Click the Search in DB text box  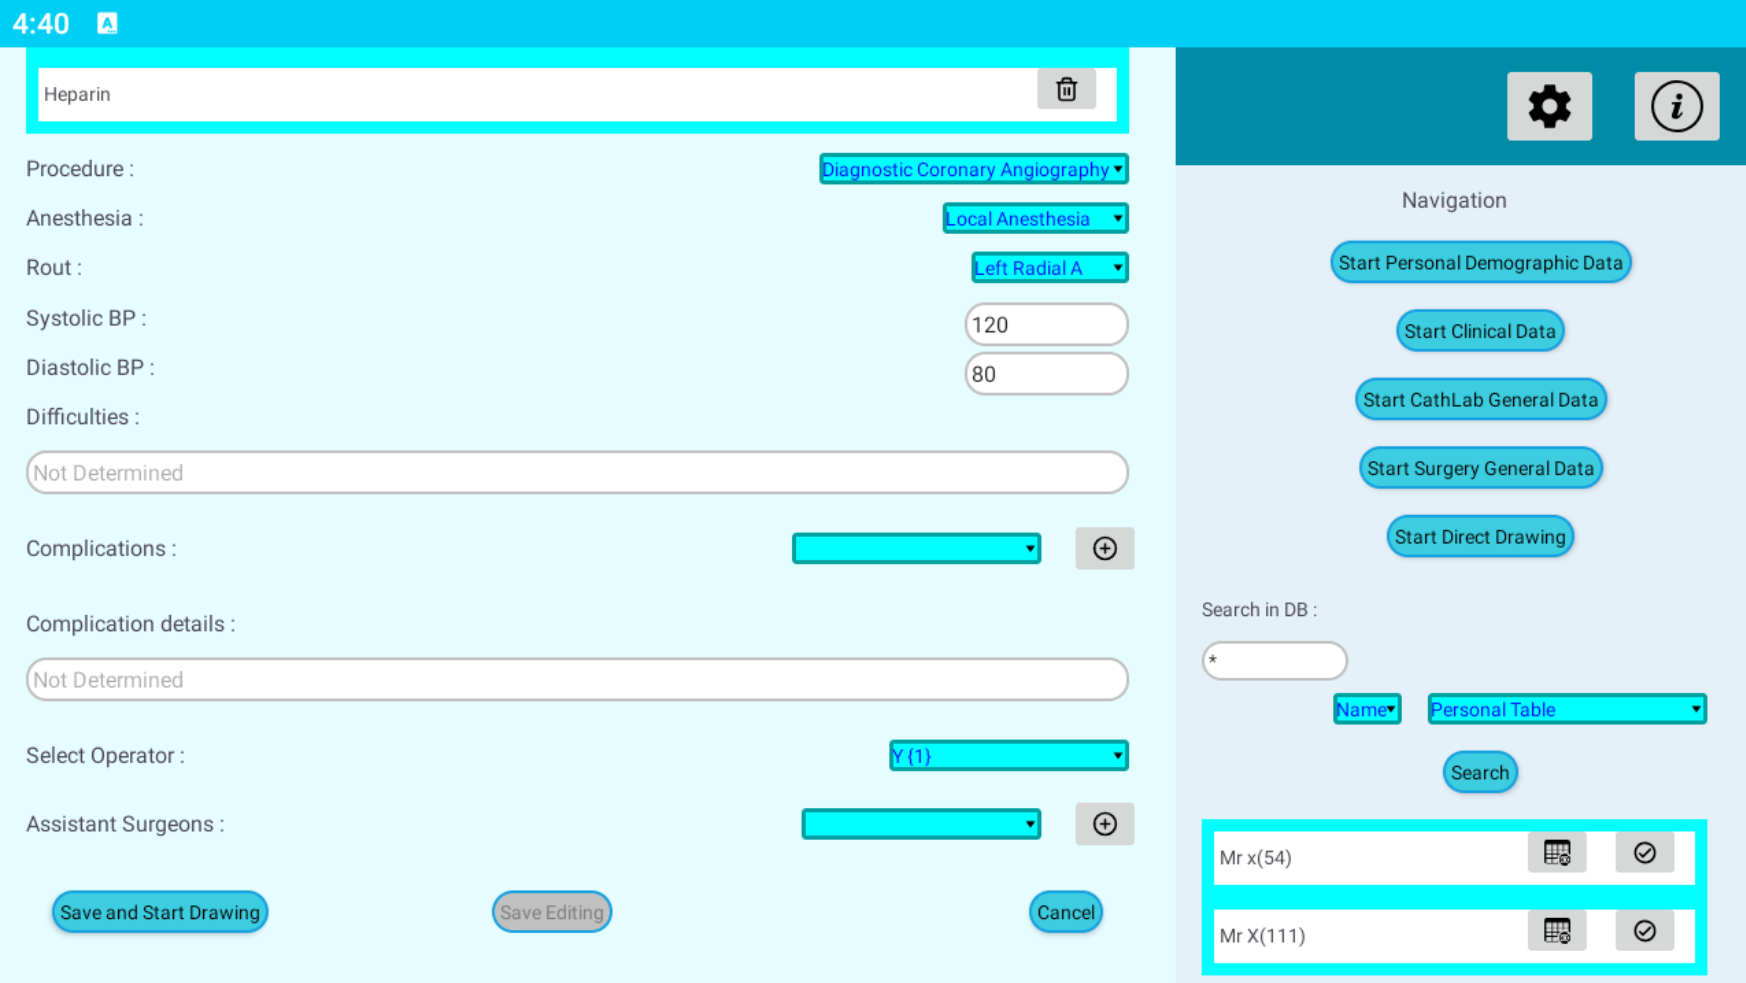1274,661
